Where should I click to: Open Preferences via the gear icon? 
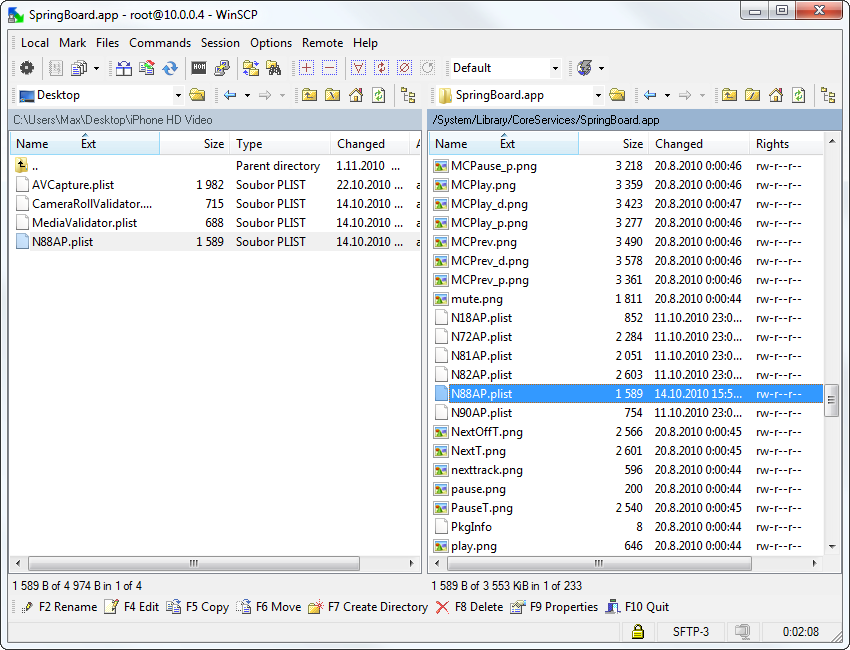click(x=27, y=68)
